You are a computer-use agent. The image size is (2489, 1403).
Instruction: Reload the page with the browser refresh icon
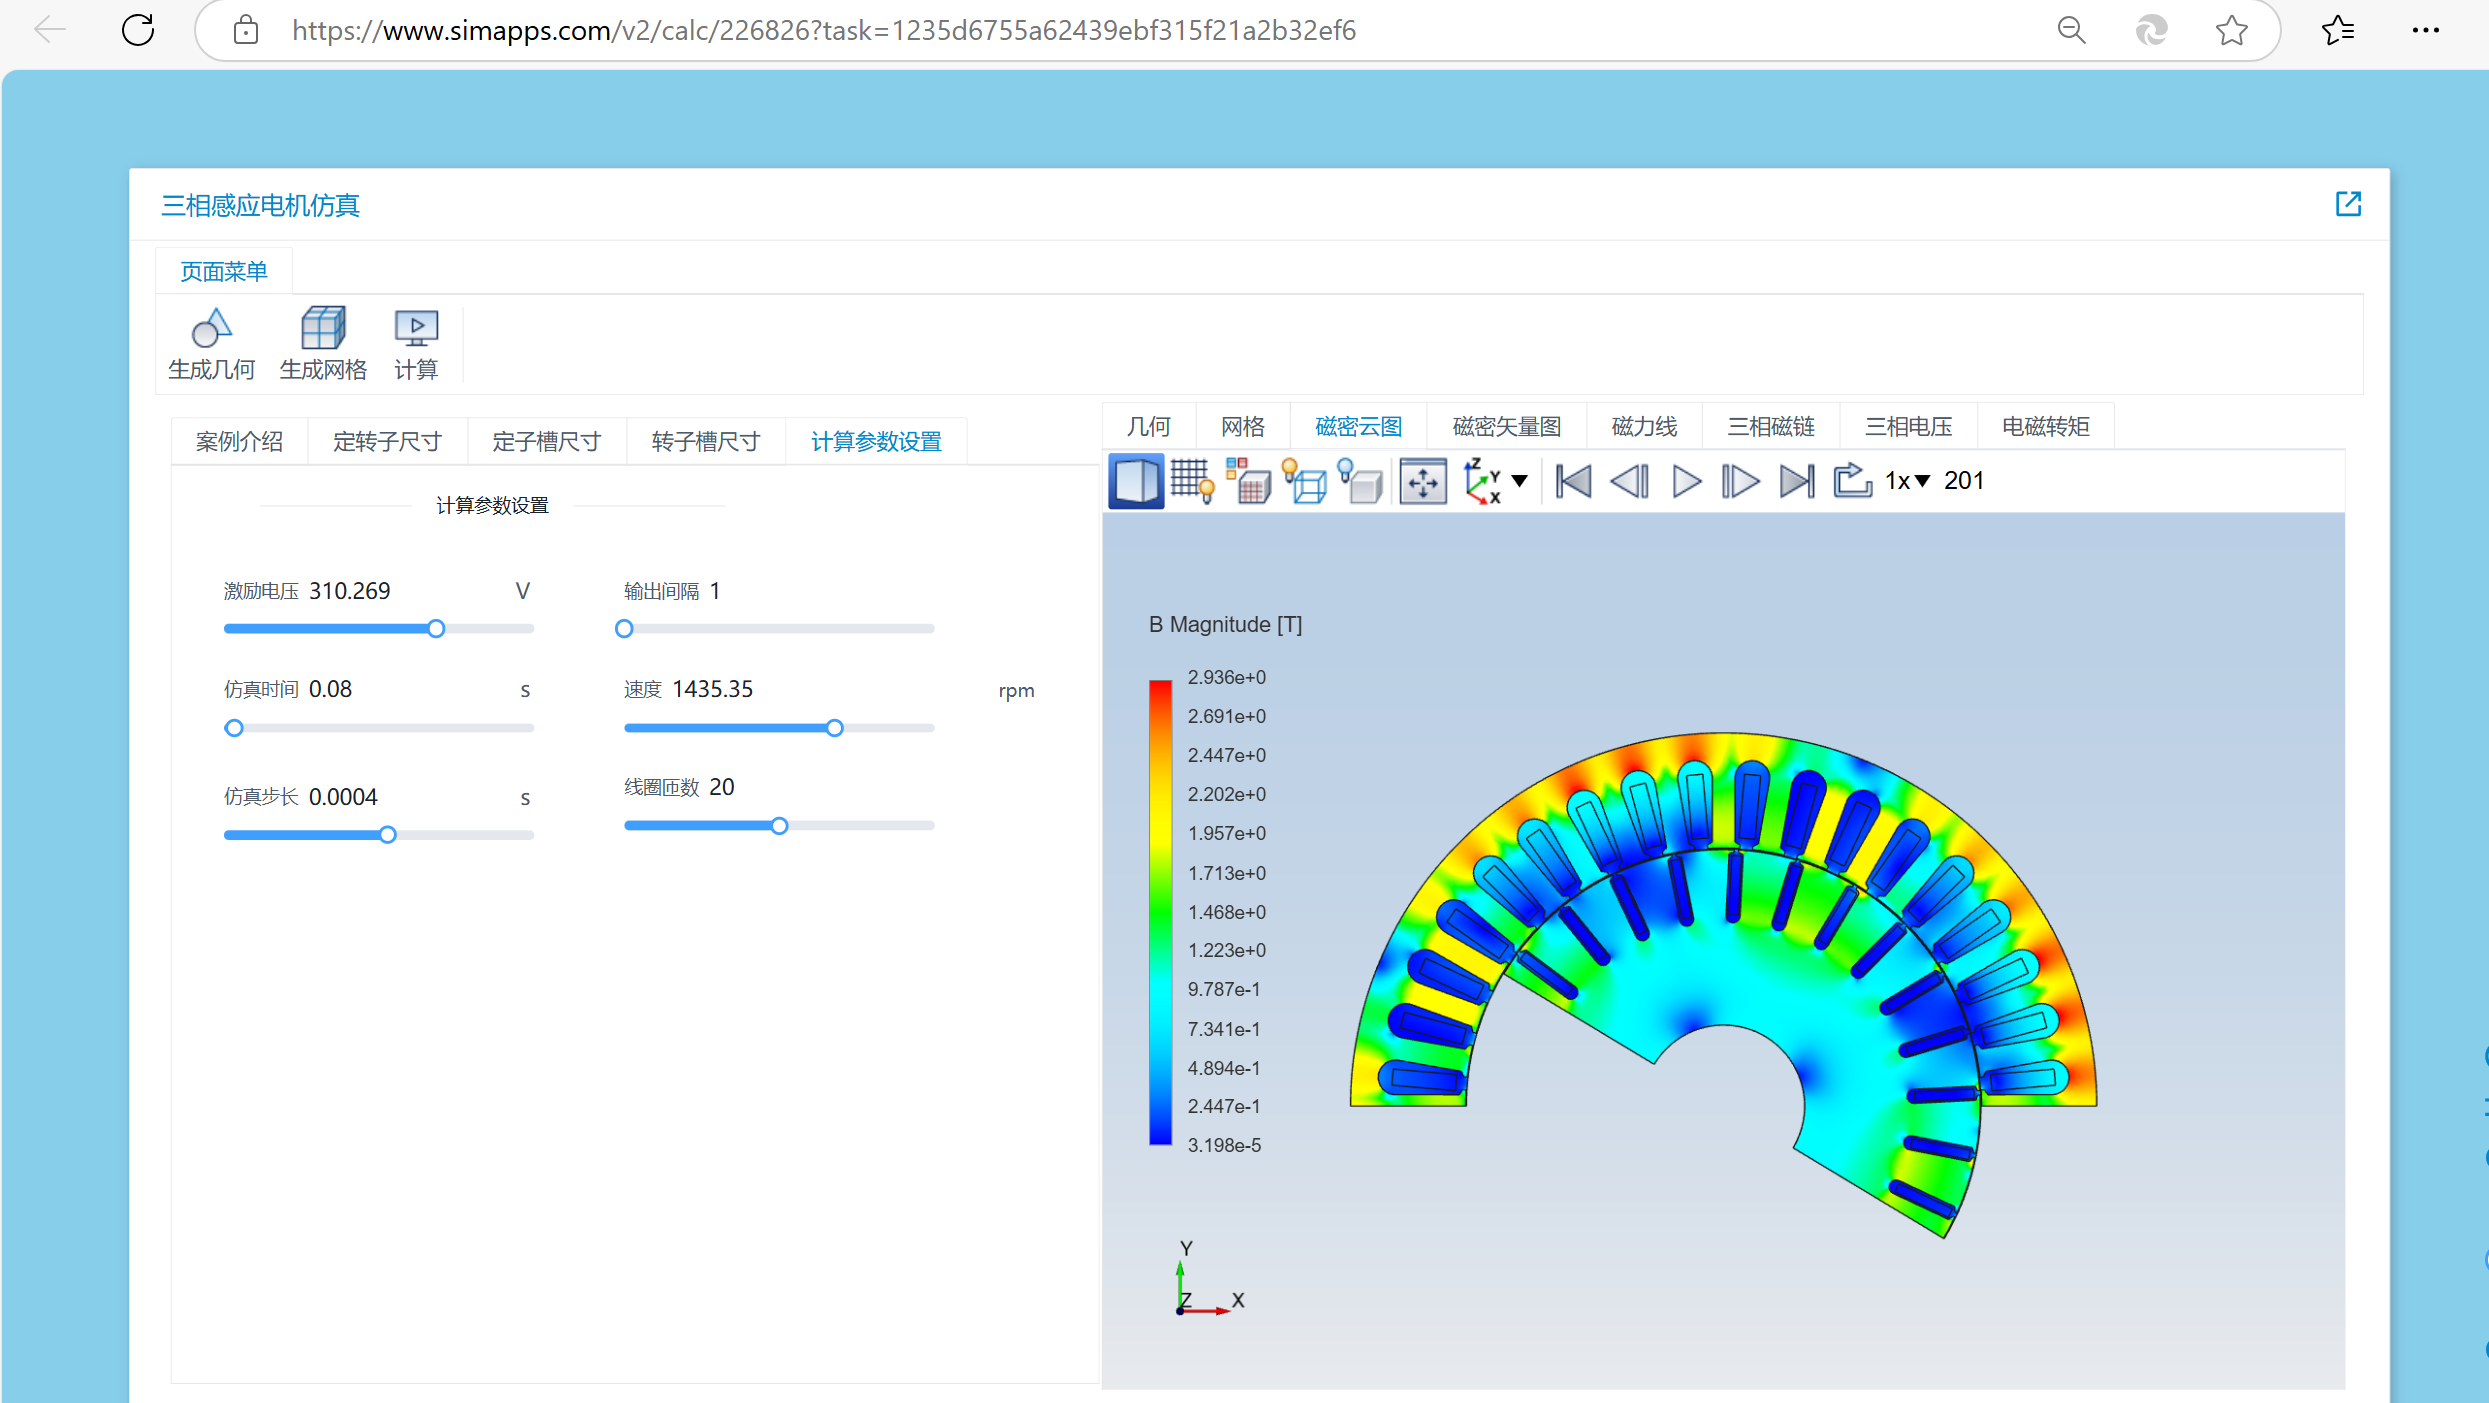138,30
